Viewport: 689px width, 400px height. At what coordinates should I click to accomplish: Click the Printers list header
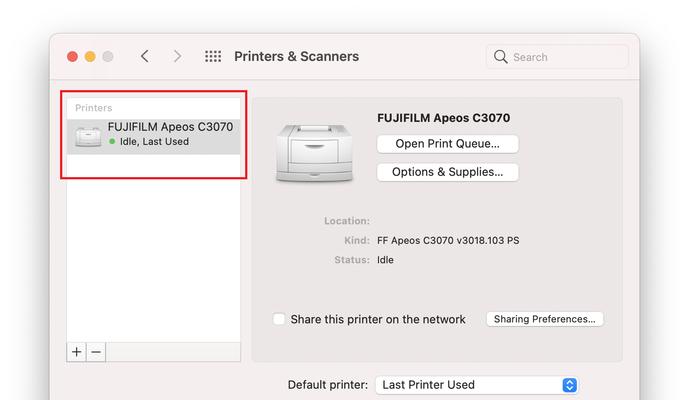pos(93,107)
